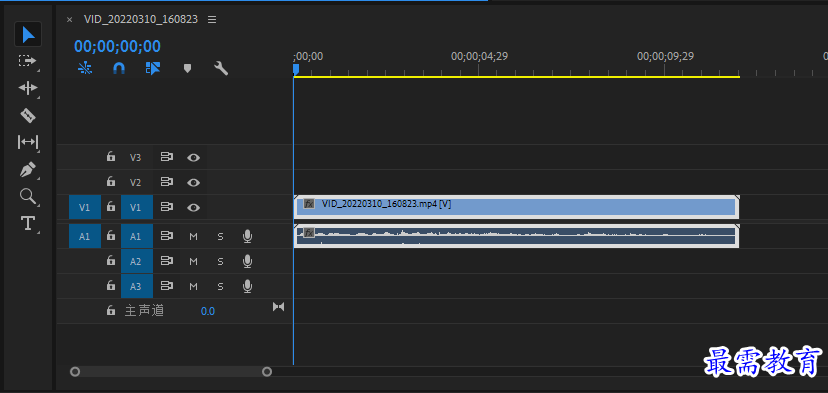The image size is (828, 393).
Task: Select the Razor tool
Action: coord(27,115)
